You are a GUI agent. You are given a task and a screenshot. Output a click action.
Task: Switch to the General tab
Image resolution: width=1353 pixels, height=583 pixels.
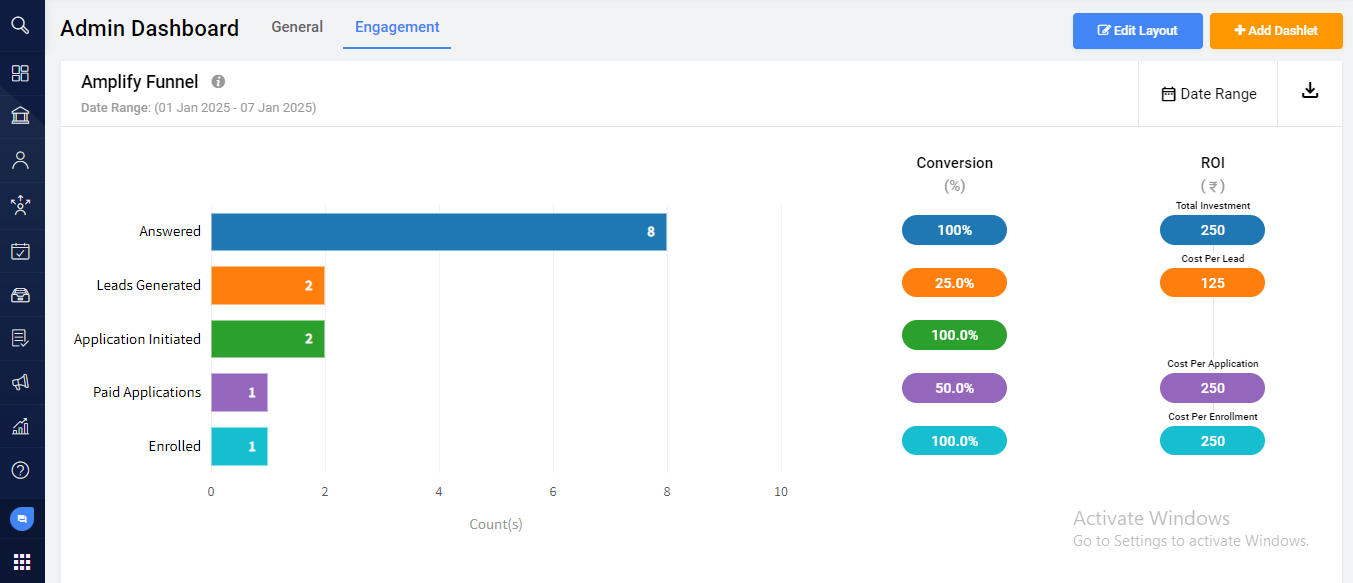click(297, 27)
